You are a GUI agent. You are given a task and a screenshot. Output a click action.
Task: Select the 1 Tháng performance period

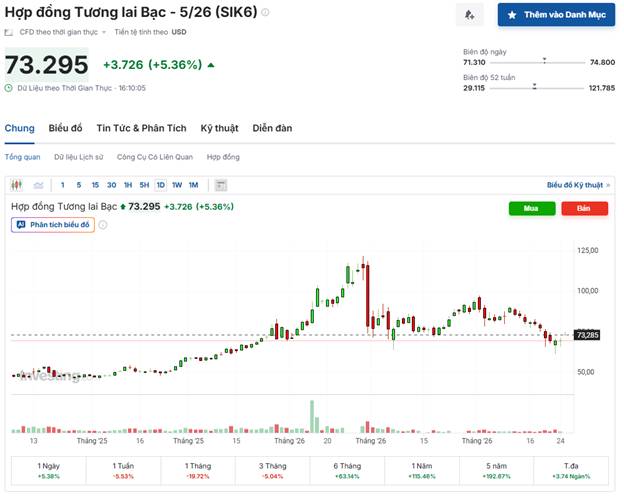pos(198,471)
